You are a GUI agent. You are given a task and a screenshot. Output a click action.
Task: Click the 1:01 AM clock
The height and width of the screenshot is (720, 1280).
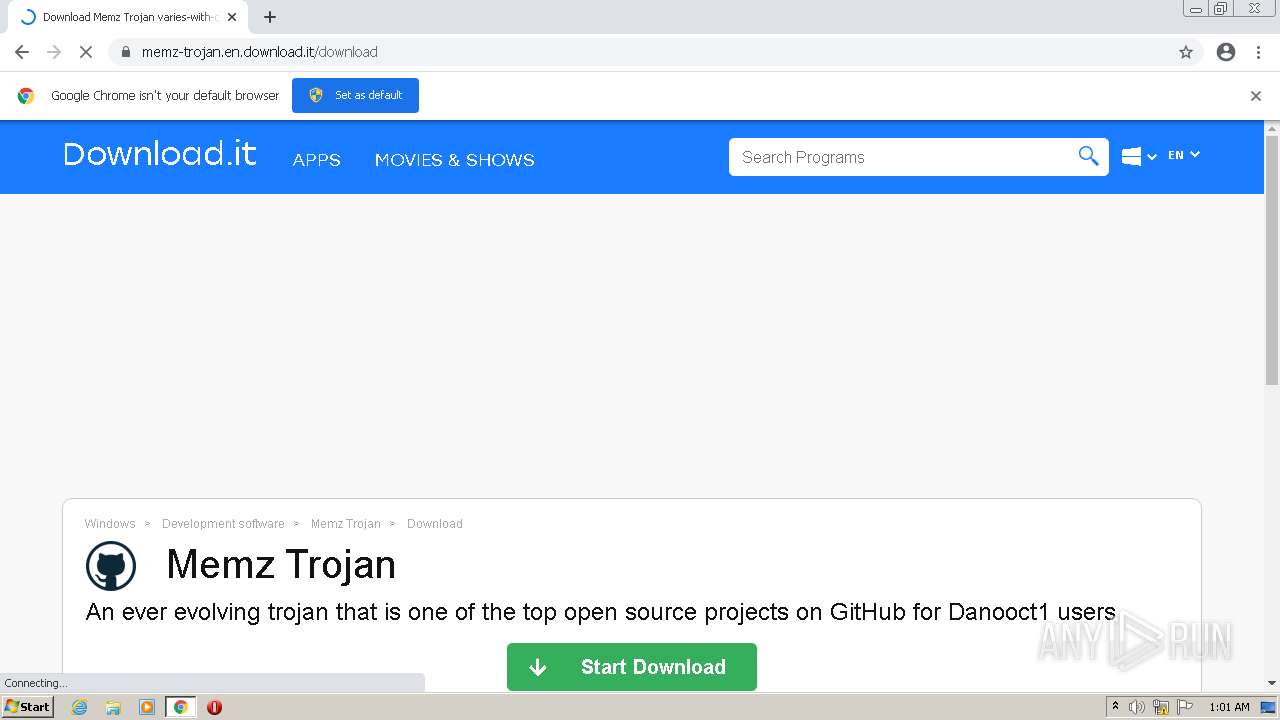[x=1229, y=707]
